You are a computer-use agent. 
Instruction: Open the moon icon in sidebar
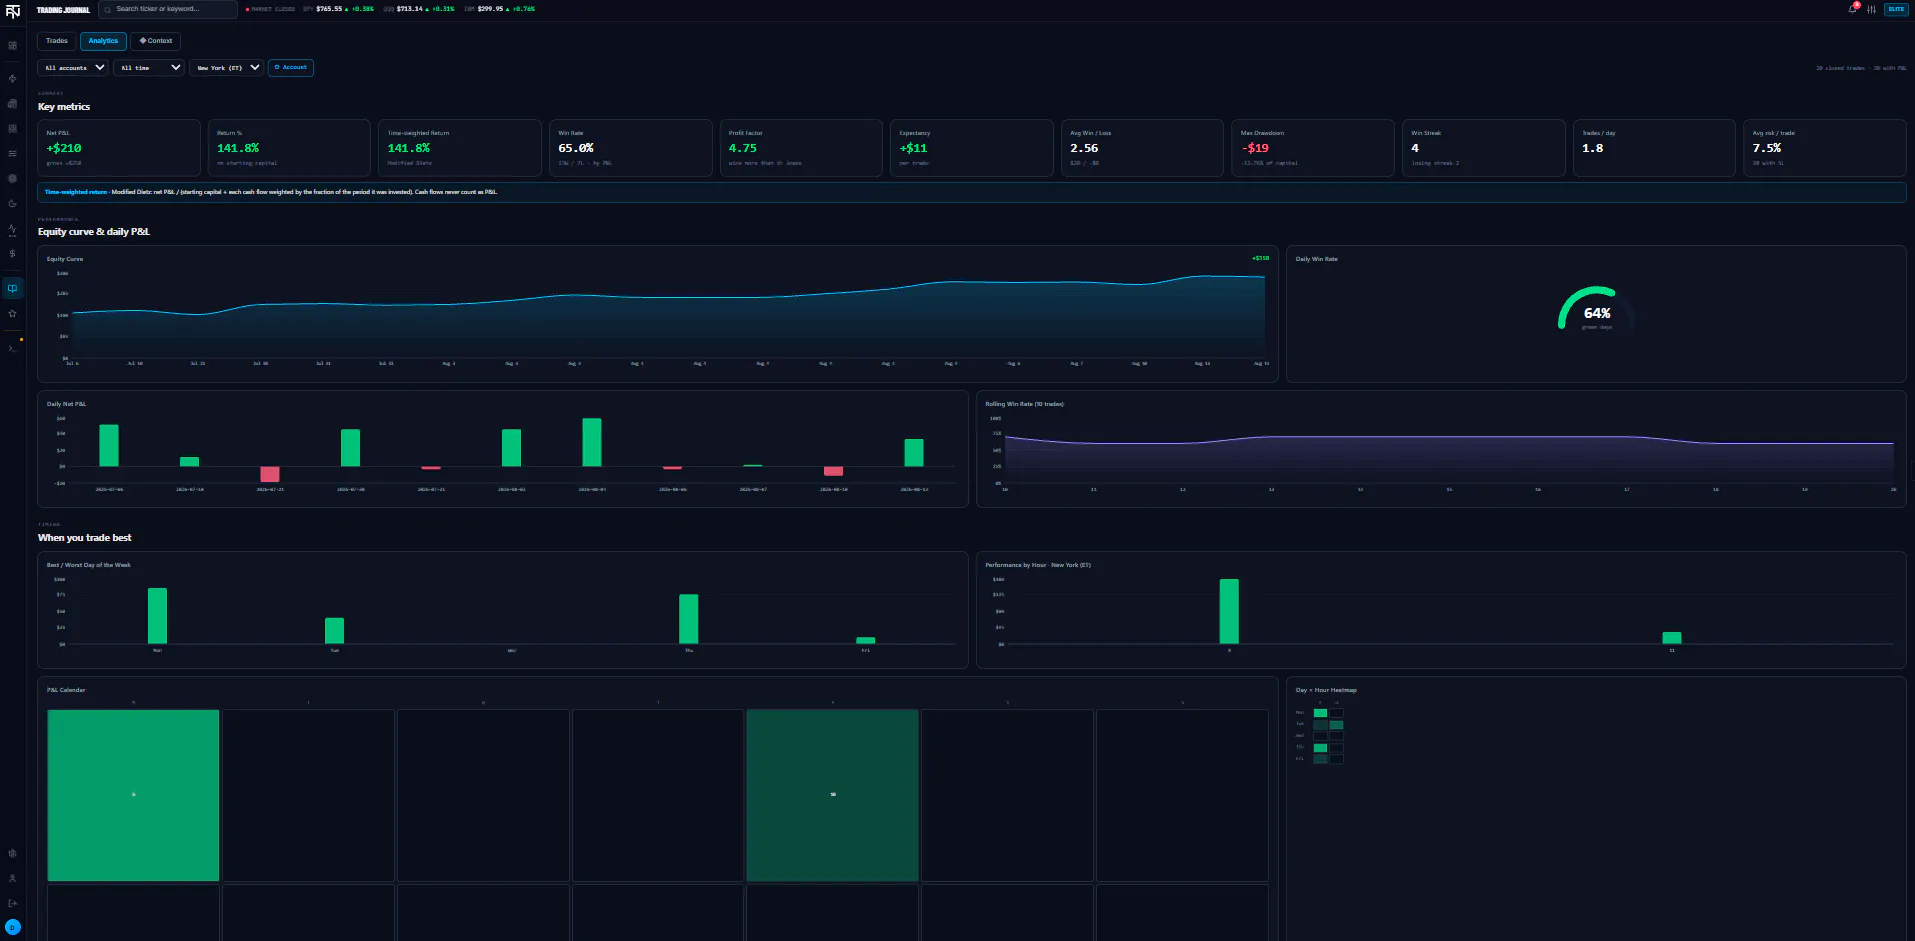pyautogui.click(x=12, y=204)
